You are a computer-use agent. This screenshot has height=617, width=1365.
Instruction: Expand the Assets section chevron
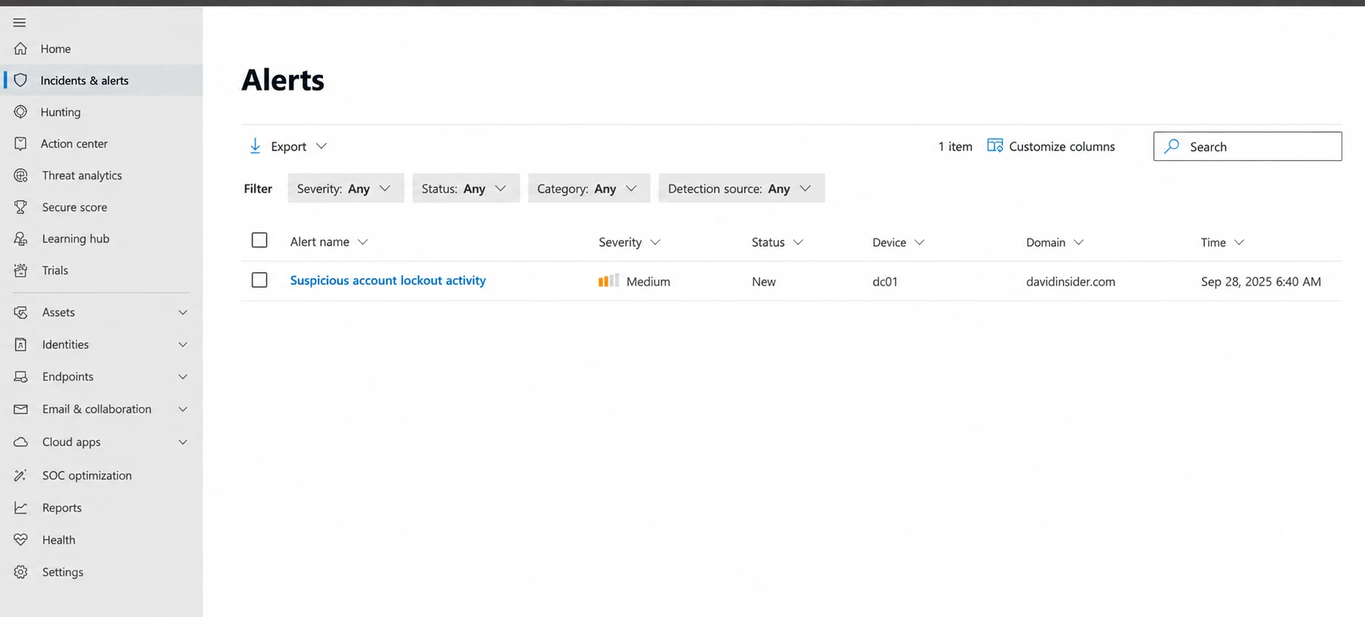(183, 312)
